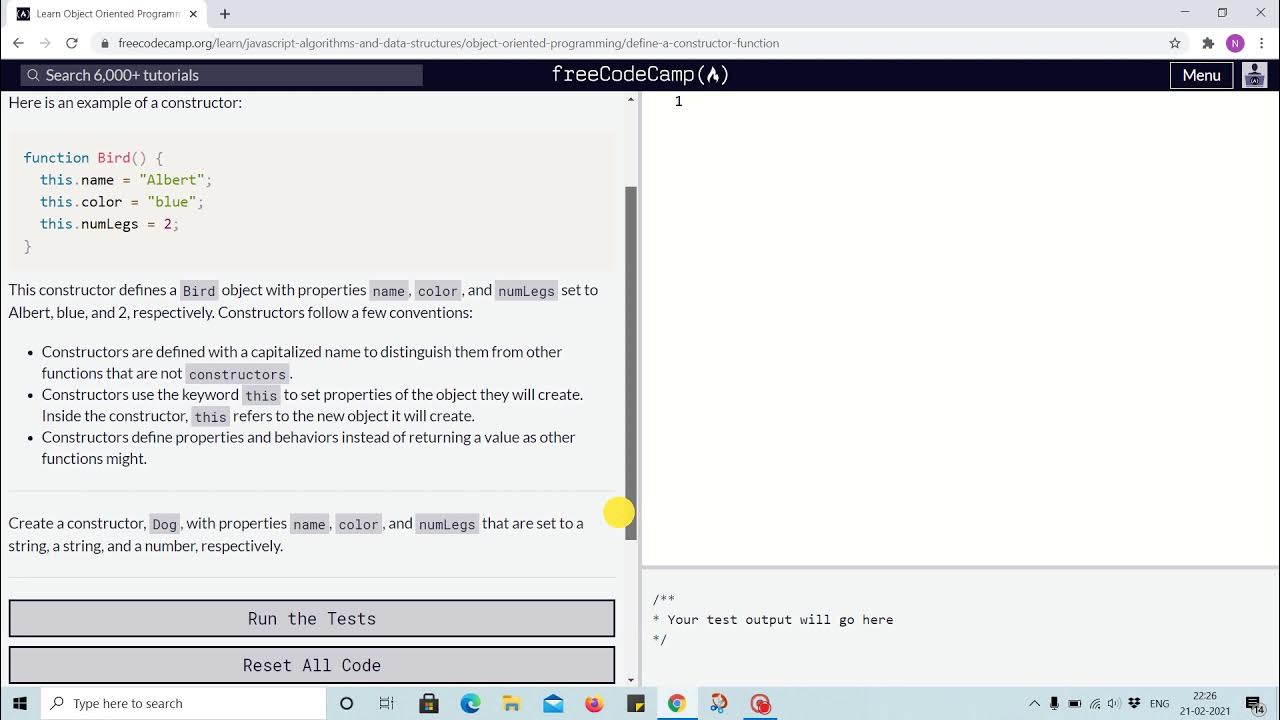This screenshot has height=720, width=1280.
Task: Minimize the Chrome window
Action: coord(1185,13)
